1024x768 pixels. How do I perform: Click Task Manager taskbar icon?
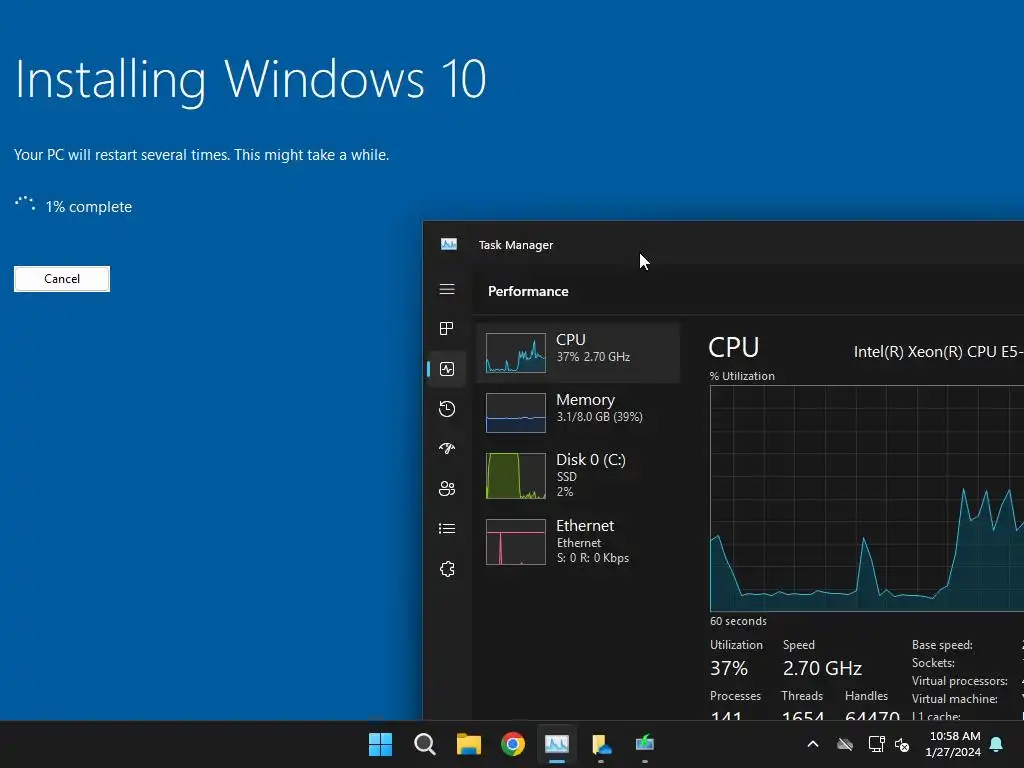coord(557,744)
